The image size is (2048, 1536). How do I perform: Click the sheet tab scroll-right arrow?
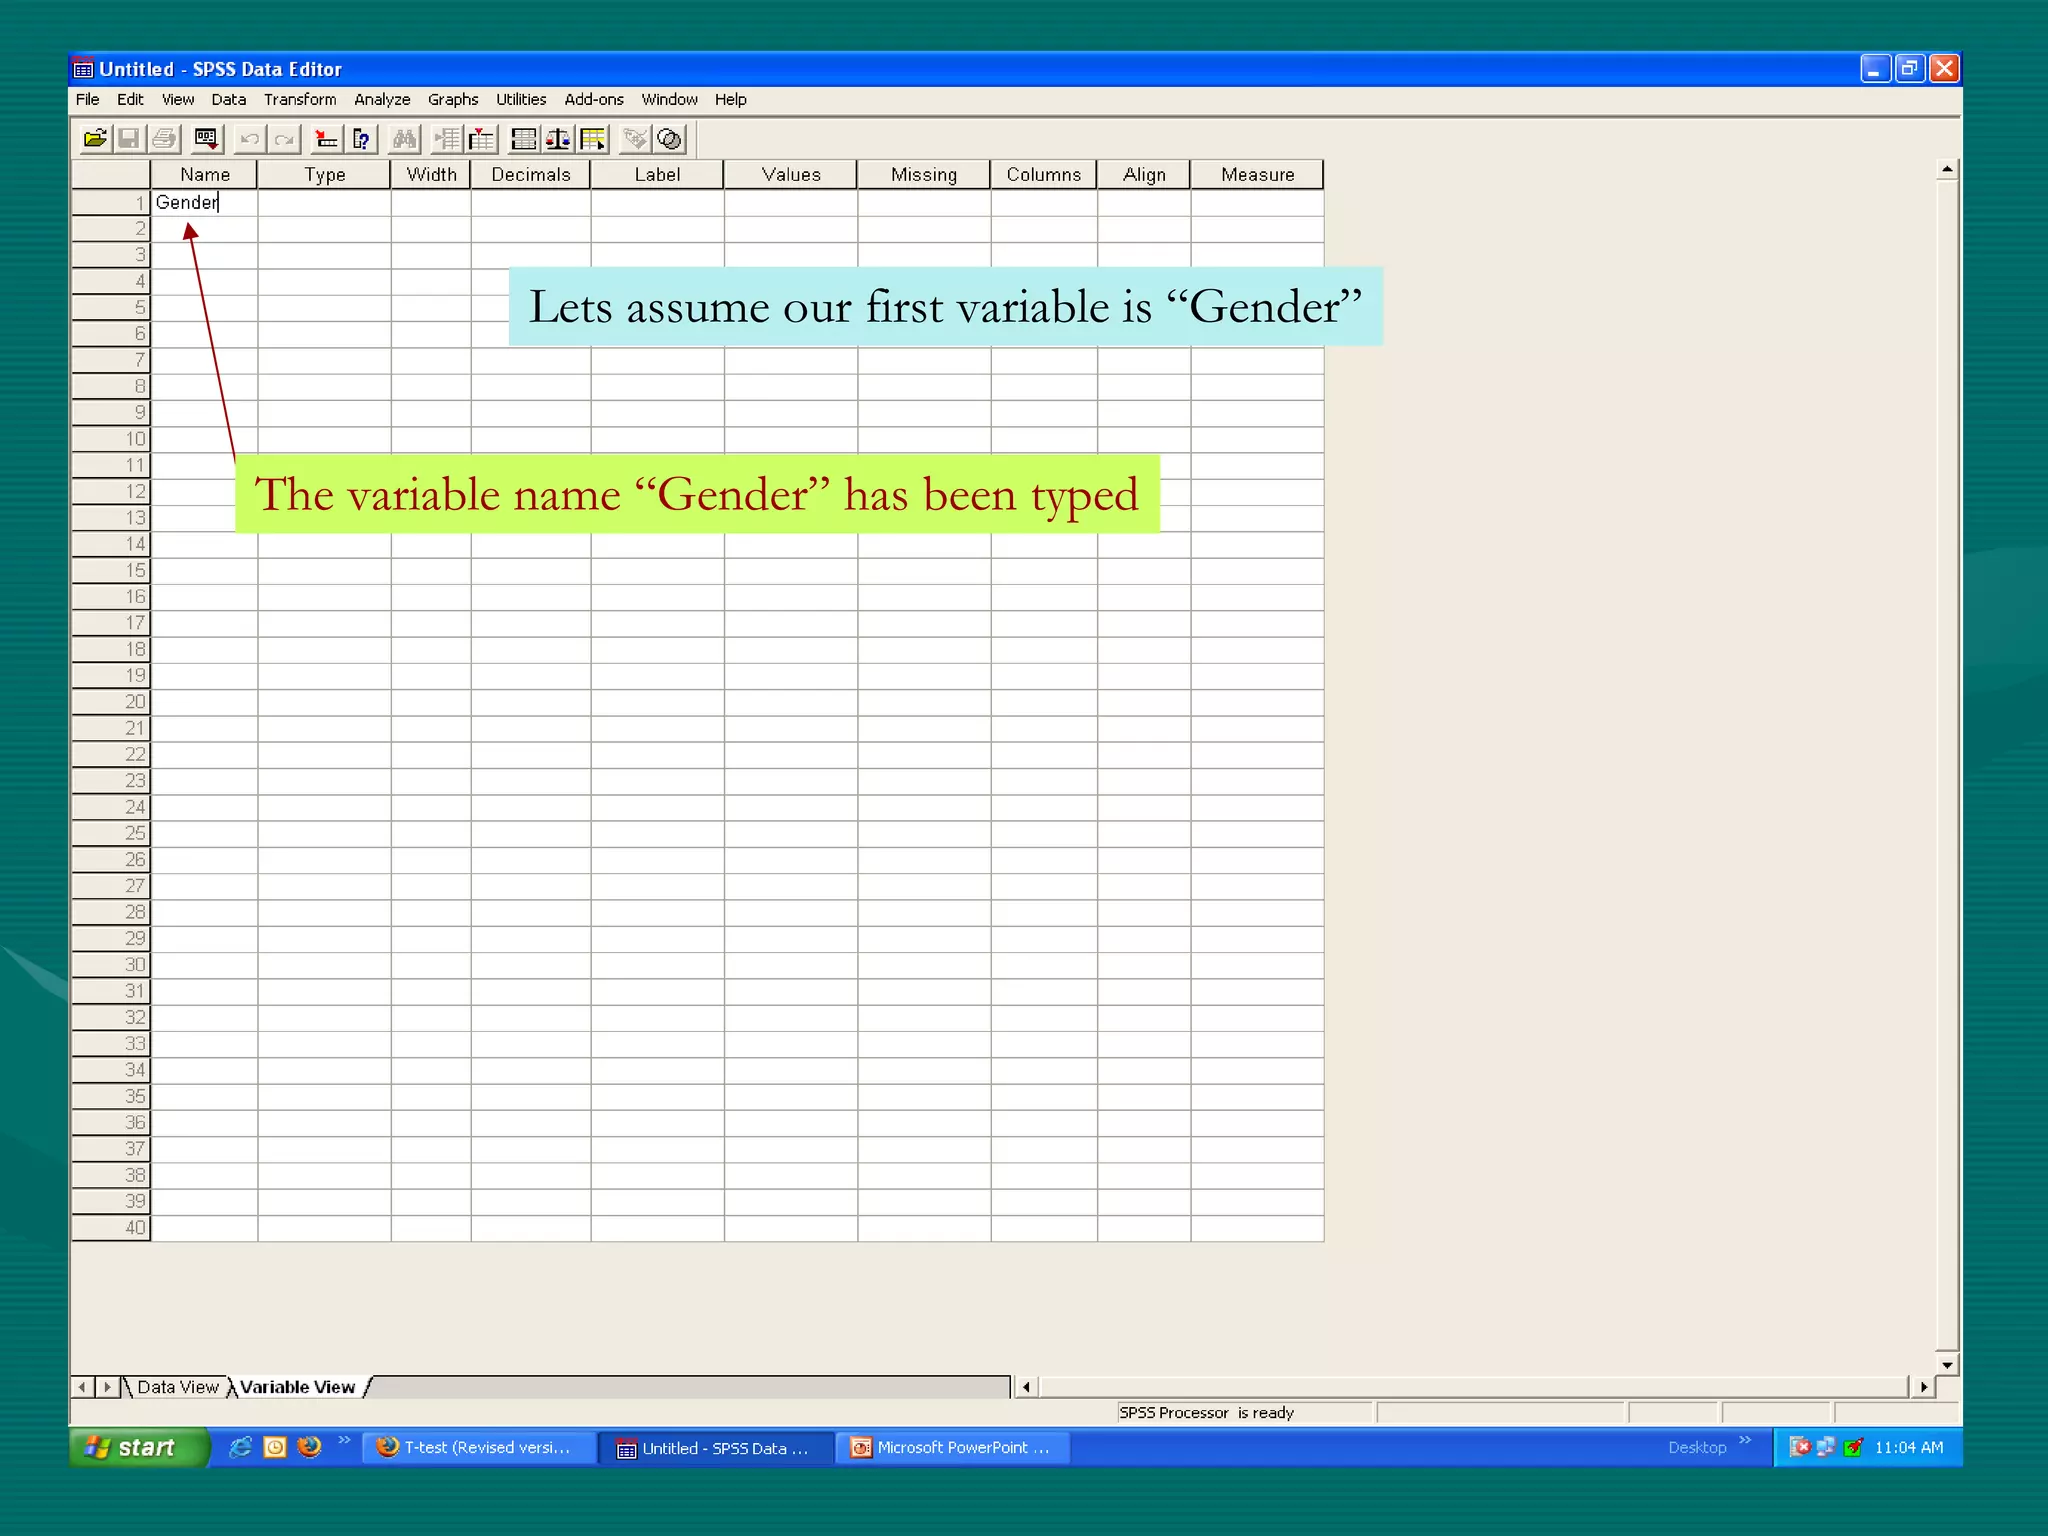pos(107,1387)
